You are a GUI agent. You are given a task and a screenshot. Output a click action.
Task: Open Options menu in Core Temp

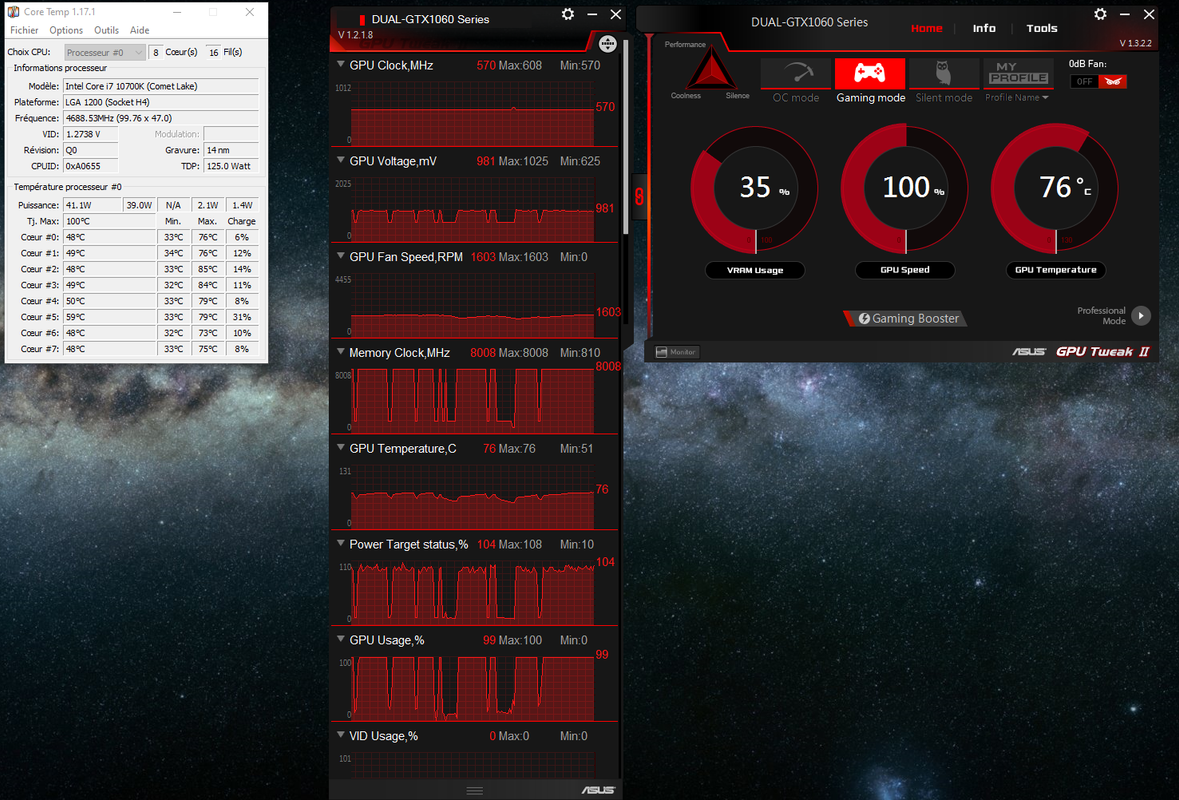[x=66, y=30]
